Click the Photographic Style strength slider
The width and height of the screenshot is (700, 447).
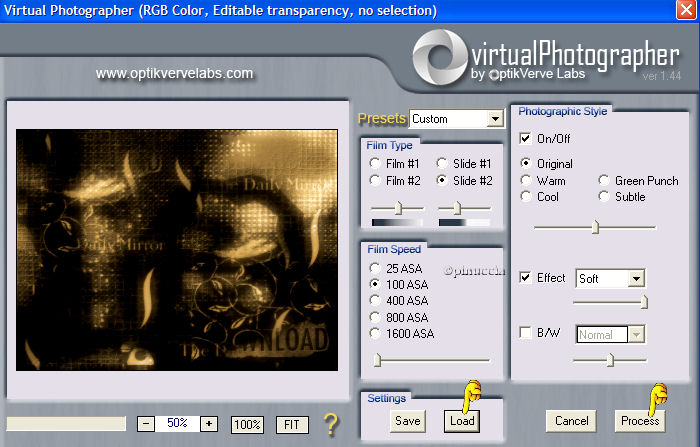[595, 227]
